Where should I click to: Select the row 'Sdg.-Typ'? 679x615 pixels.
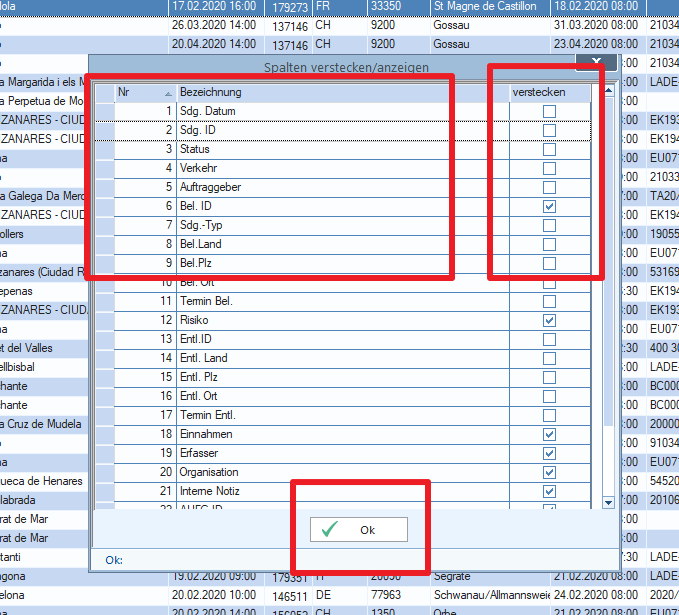(343, 225)
